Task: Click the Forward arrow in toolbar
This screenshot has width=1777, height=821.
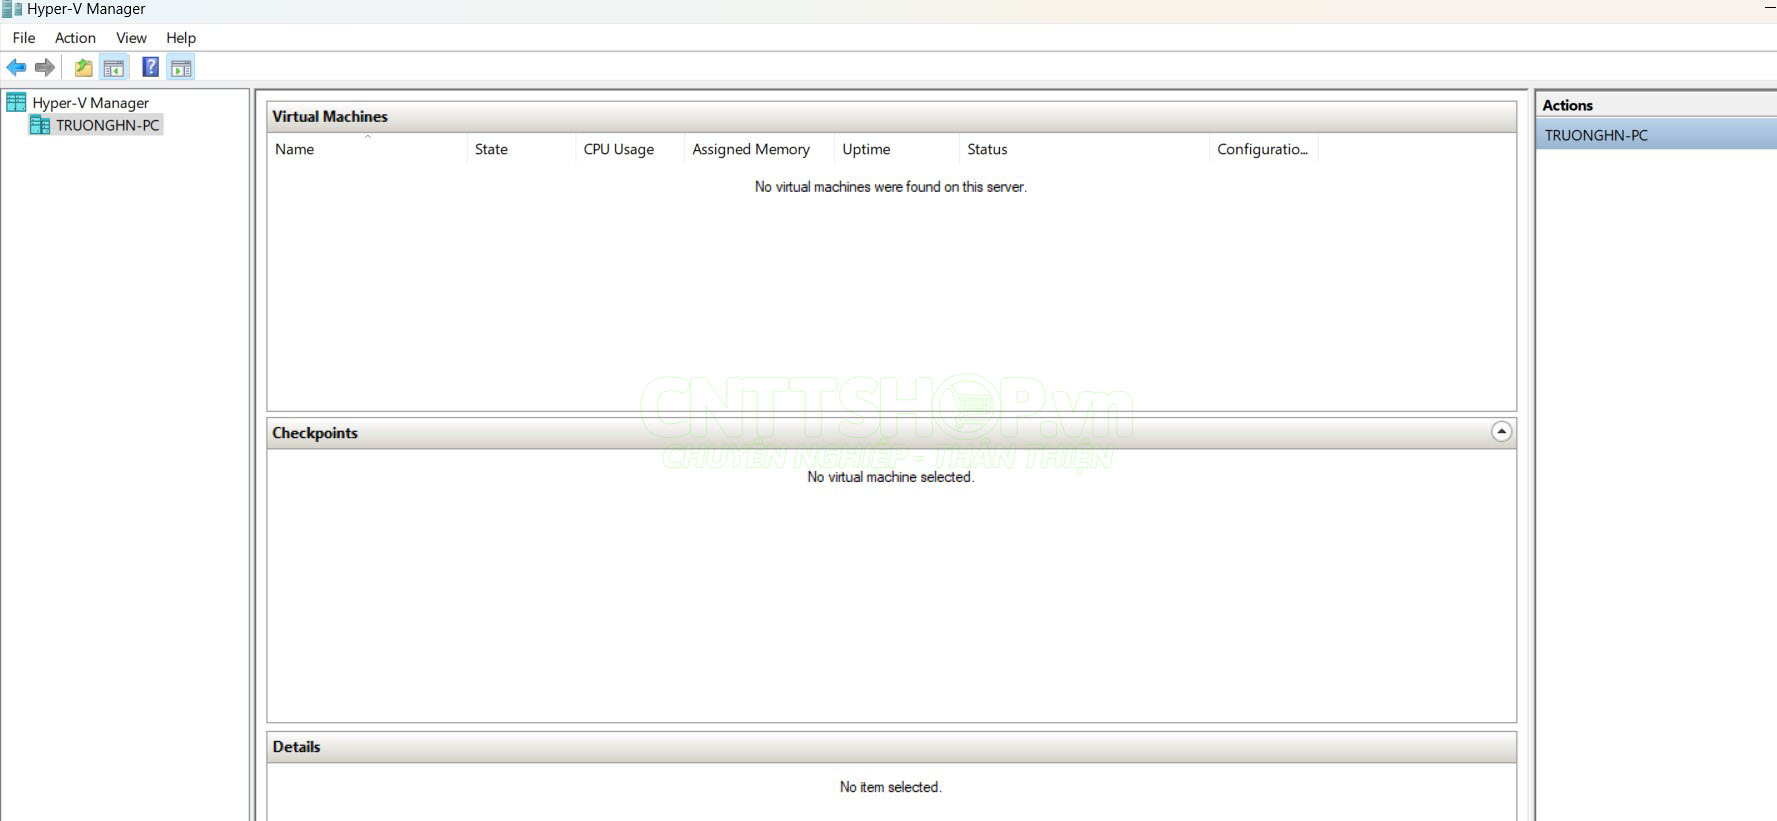Action: 45,68
